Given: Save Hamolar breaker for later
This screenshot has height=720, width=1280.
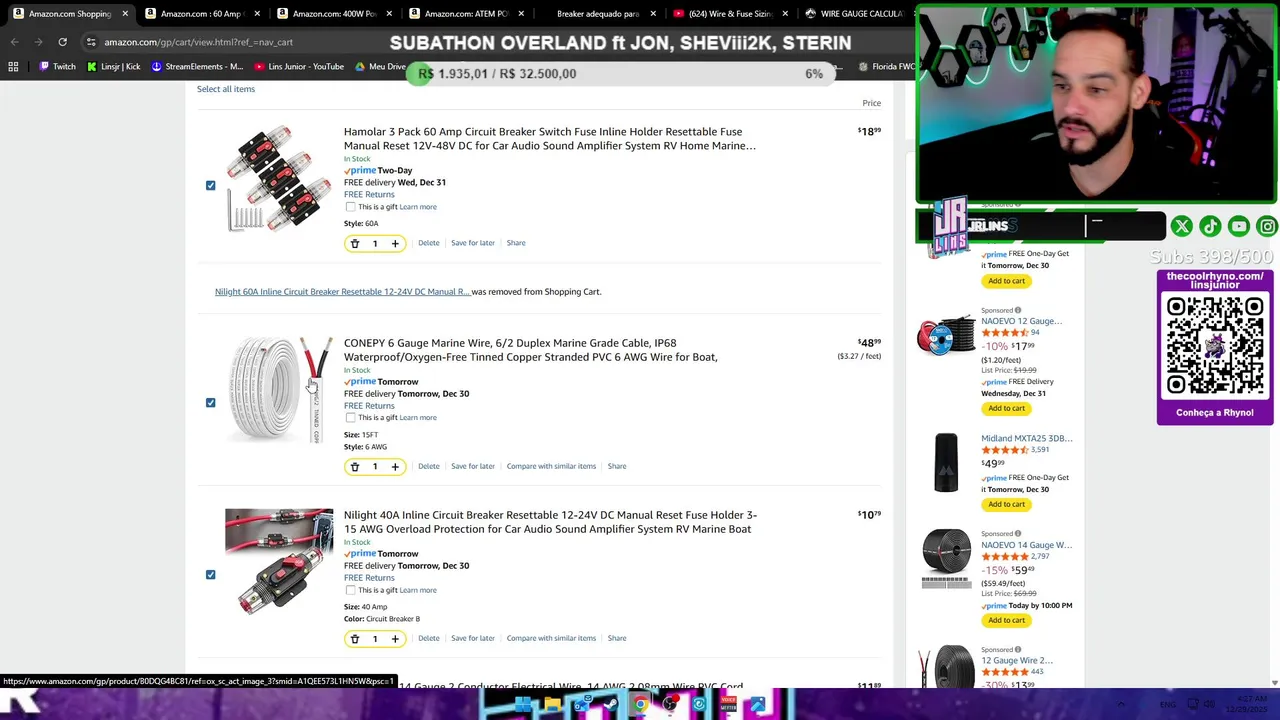Looking at the screenshot, I should coord(473,243).
